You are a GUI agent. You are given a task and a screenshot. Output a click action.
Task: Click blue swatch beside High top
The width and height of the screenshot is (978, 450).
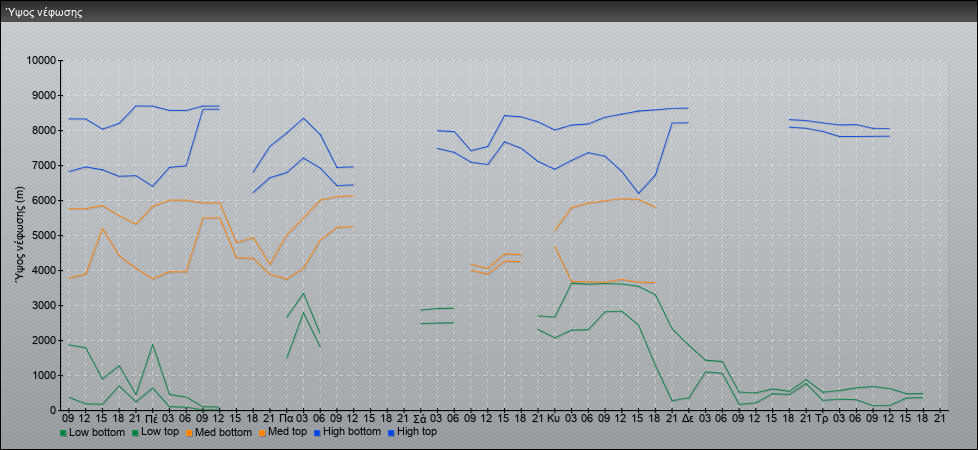pyautogui.click(x=391, y=433)
